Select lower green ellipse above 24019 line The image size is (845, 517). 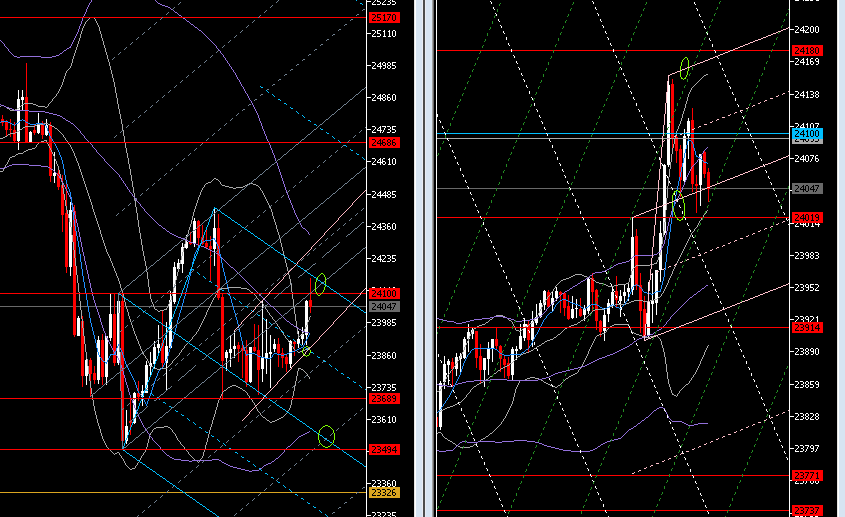click(678, 205)
